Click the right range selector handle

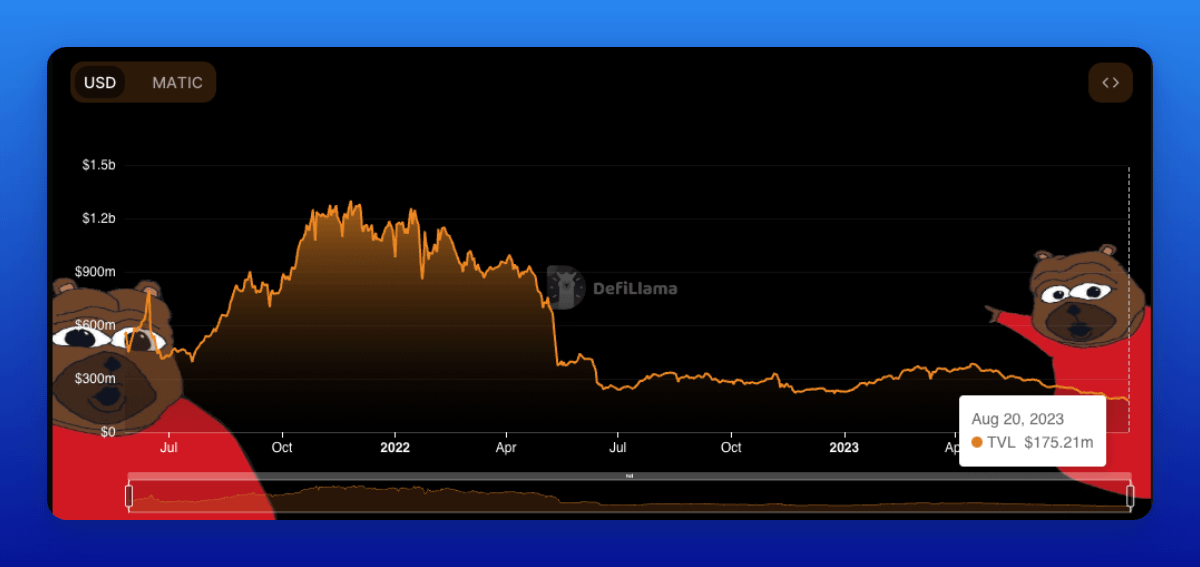click(x=1130, y=495)
